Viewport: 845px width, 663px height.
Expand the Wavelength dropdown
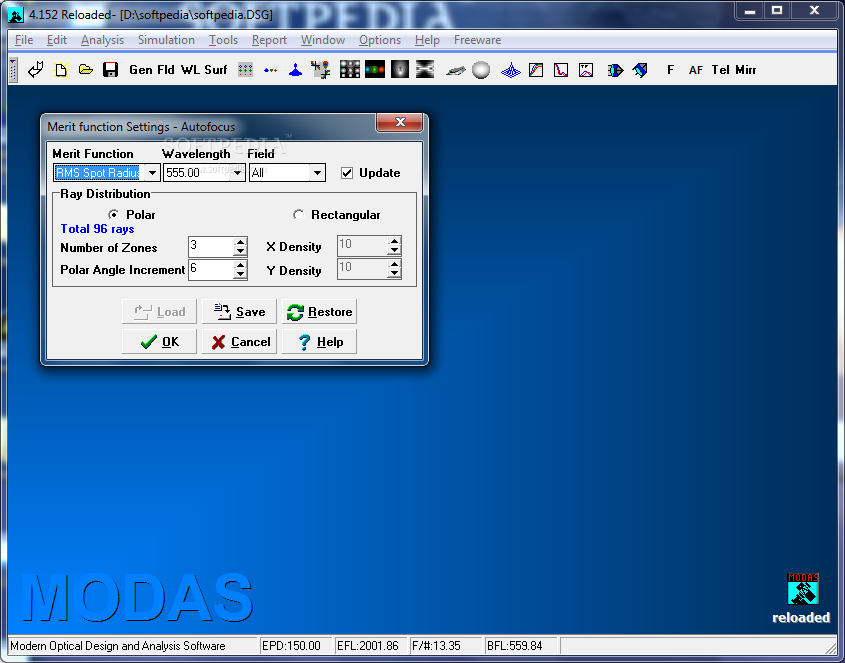tap(238, 172)
